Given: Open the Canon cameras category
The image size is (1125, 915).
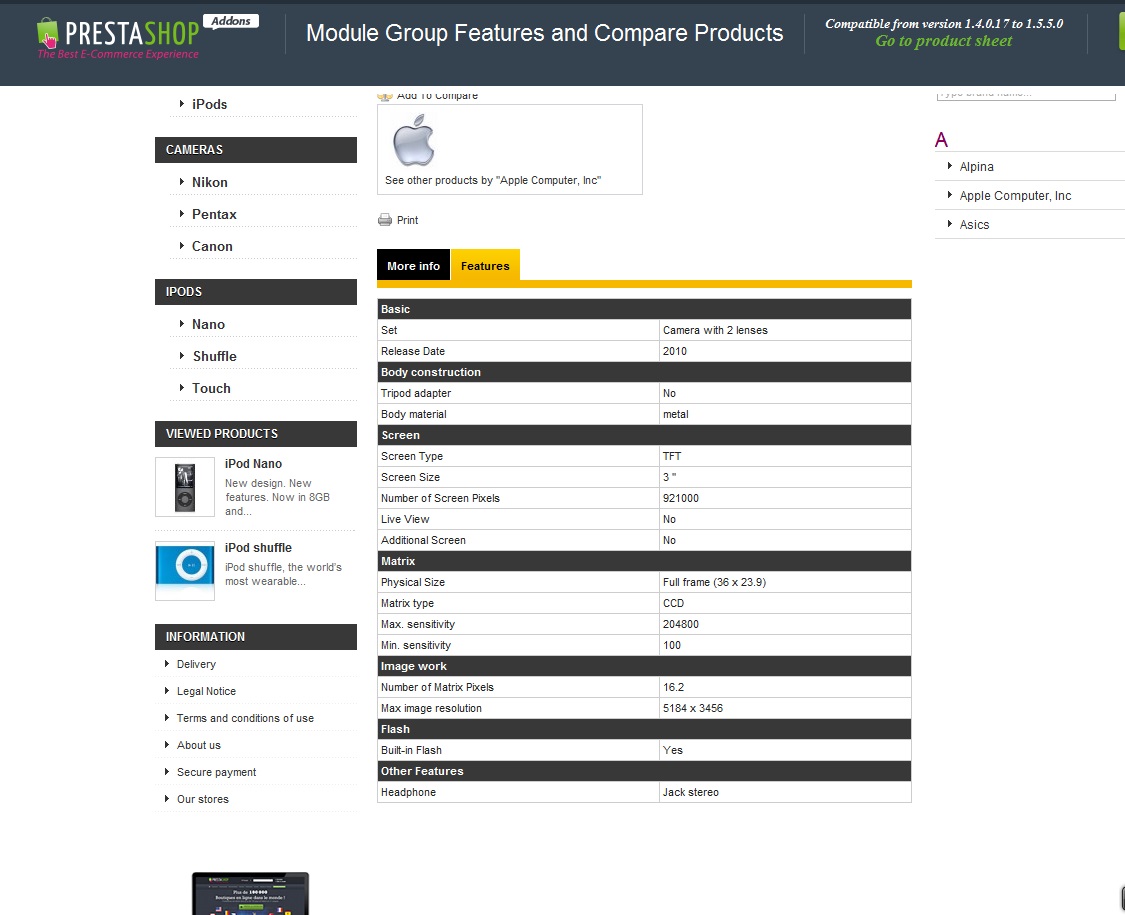Looking at the screenshot, I should 212,246.
